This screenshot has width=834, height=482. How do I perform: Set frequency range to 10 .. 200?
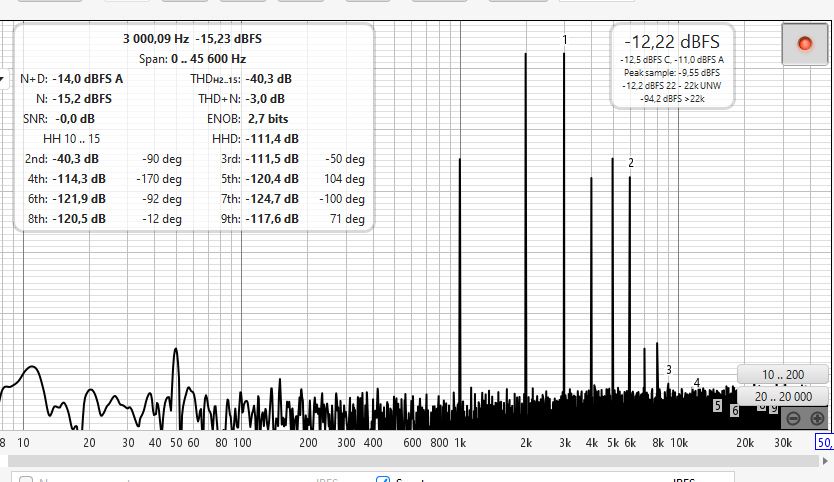[x=782, y=375]
